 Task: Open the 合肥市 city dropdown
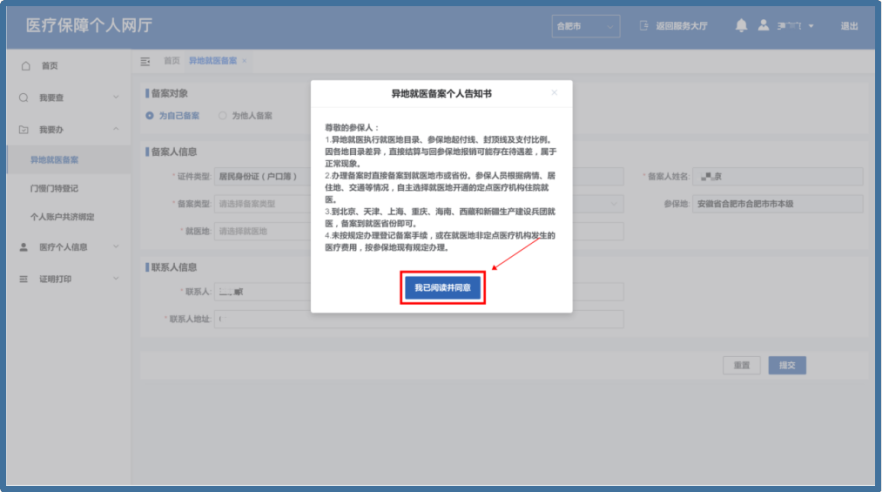coord(585,27)
